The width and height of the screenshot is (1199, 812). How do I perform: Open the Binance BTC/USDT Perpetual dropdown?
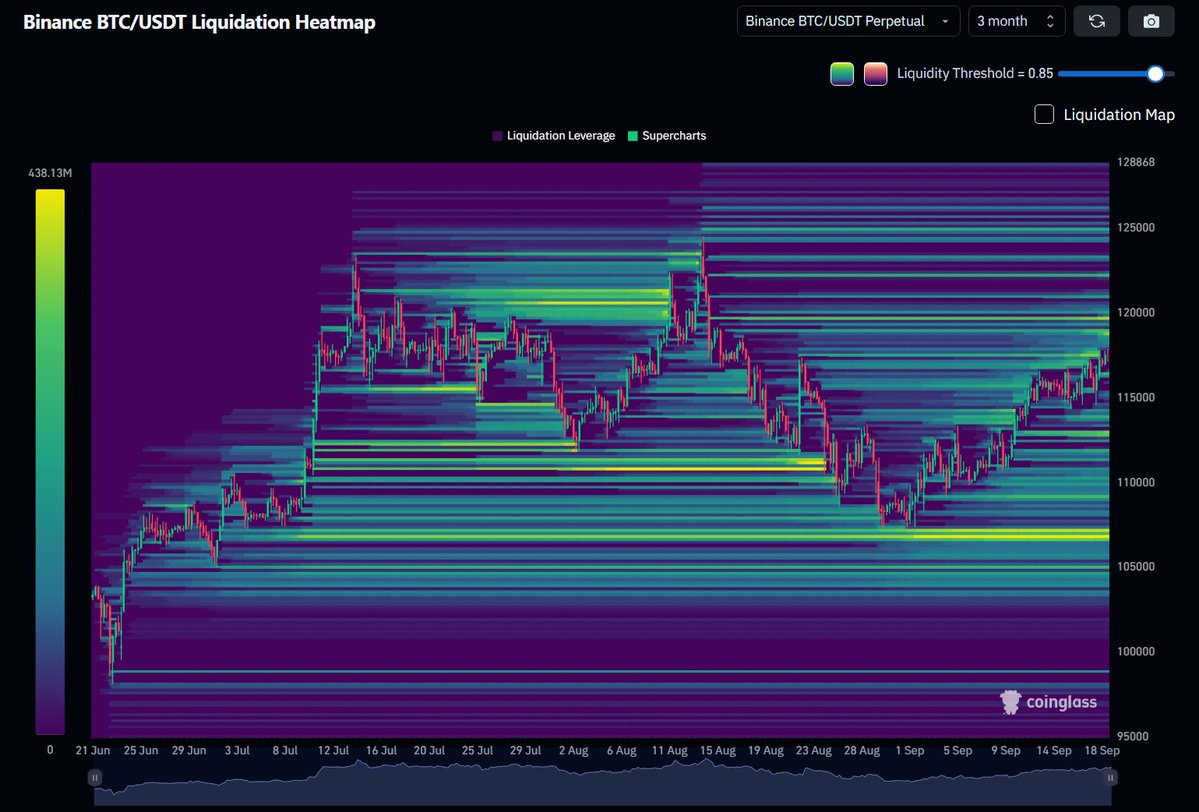[x=846, y=21]
